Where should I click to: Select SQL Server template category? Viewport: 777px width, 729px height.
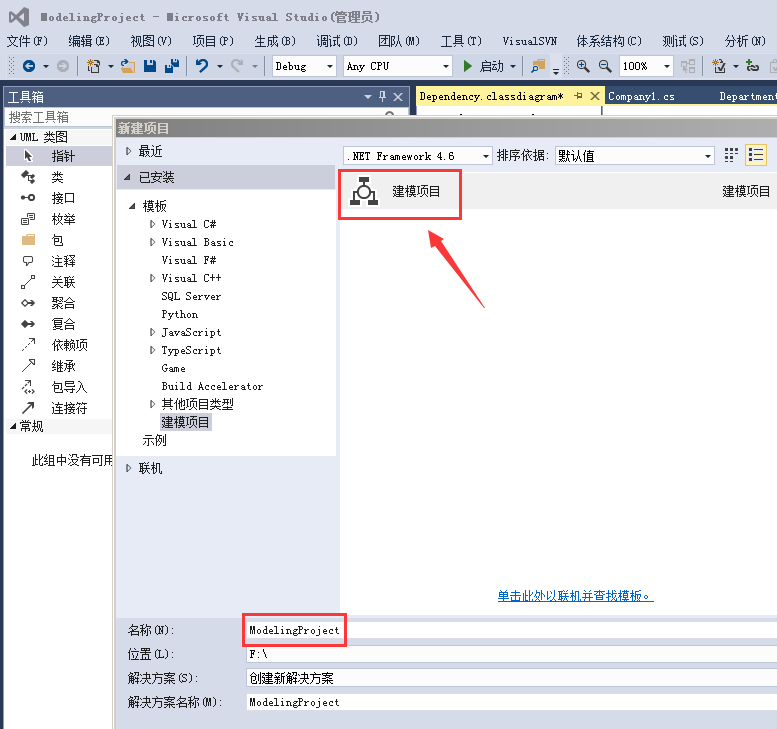coord(191,296)
